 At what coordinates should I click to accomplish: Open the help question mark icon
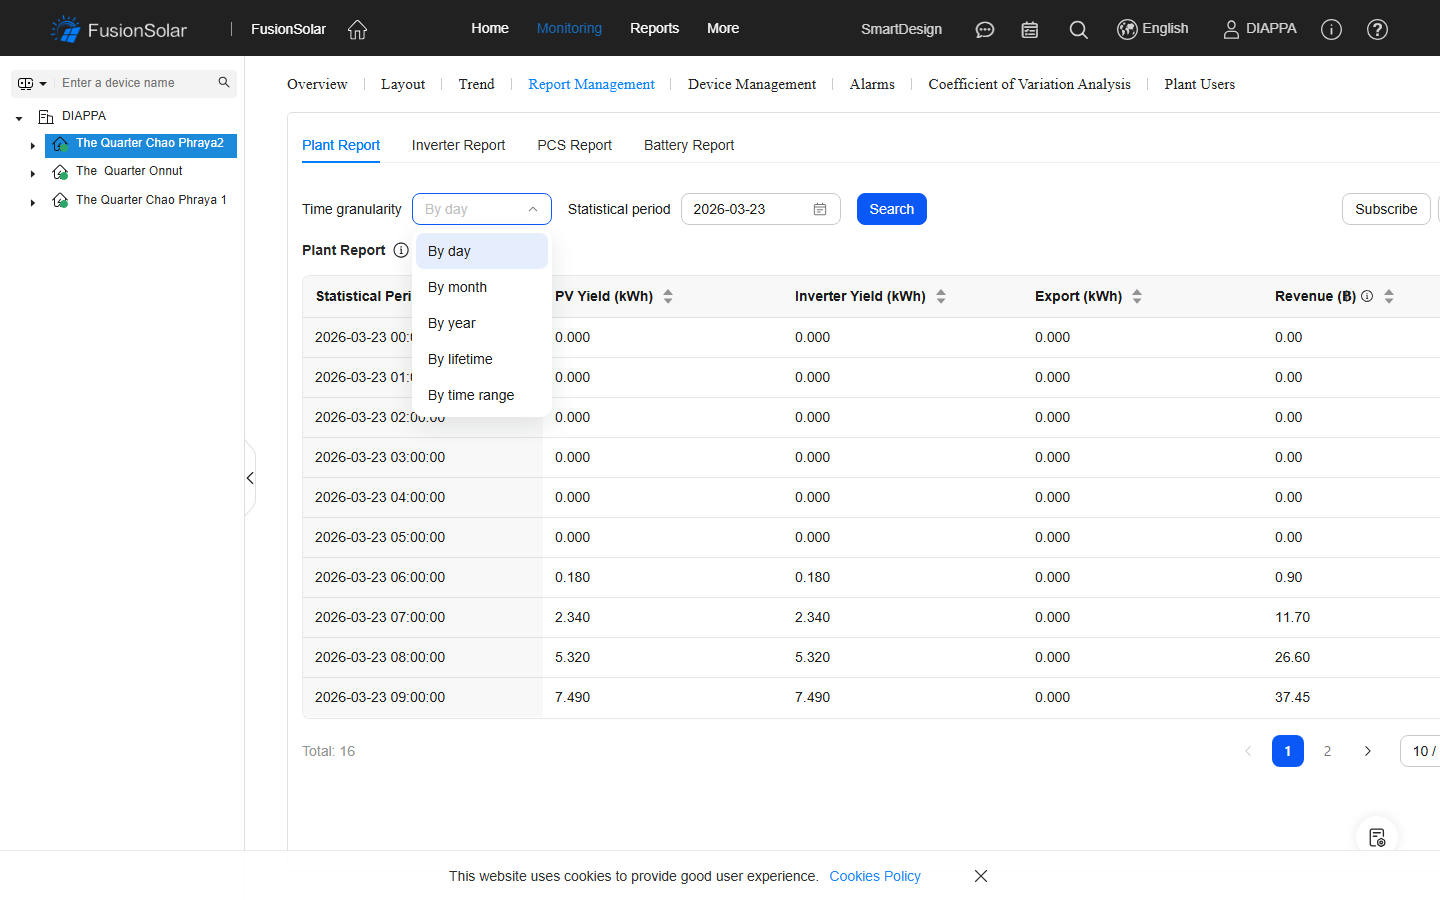coord(1377,29)
